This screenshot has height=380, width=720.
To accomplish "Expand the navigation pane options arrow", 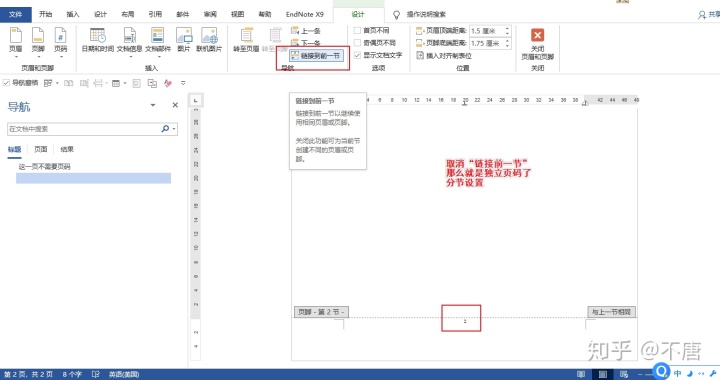I will point(153,105).
